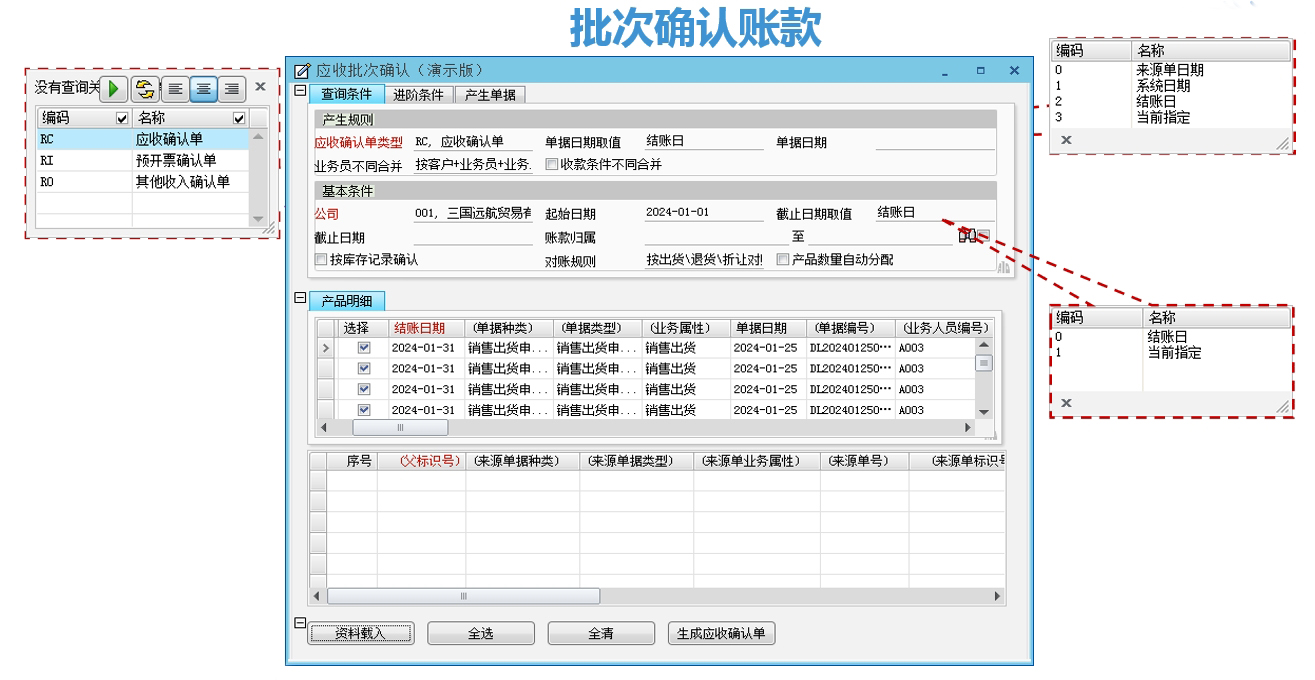Click the source grid horizontal scrollbar thumb
Screen dimensions: 1315x680
[463, 596]
